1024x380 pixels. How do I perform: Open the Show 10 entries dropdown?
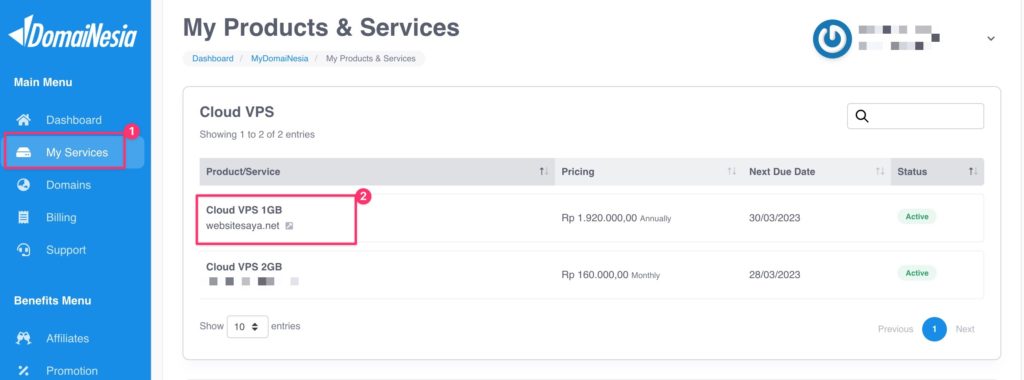[248, 326]
